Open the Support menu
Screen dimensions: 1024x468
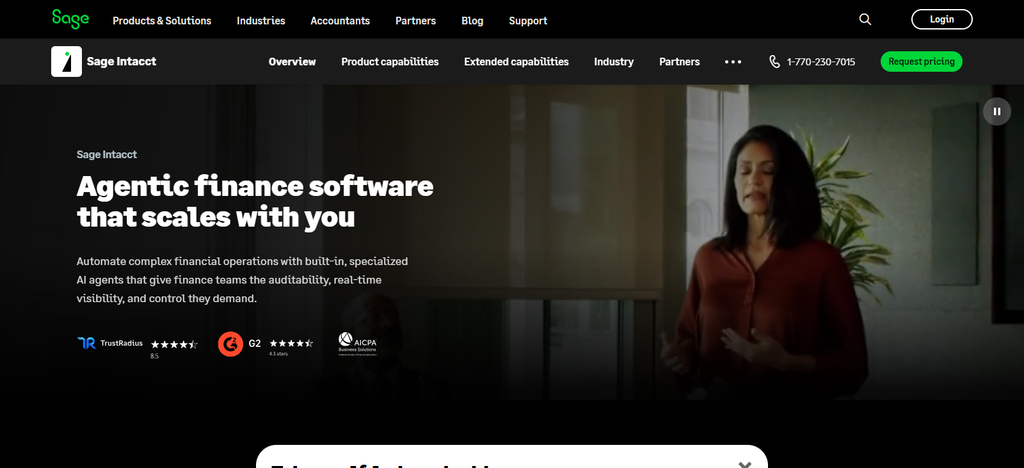[528, 20]
